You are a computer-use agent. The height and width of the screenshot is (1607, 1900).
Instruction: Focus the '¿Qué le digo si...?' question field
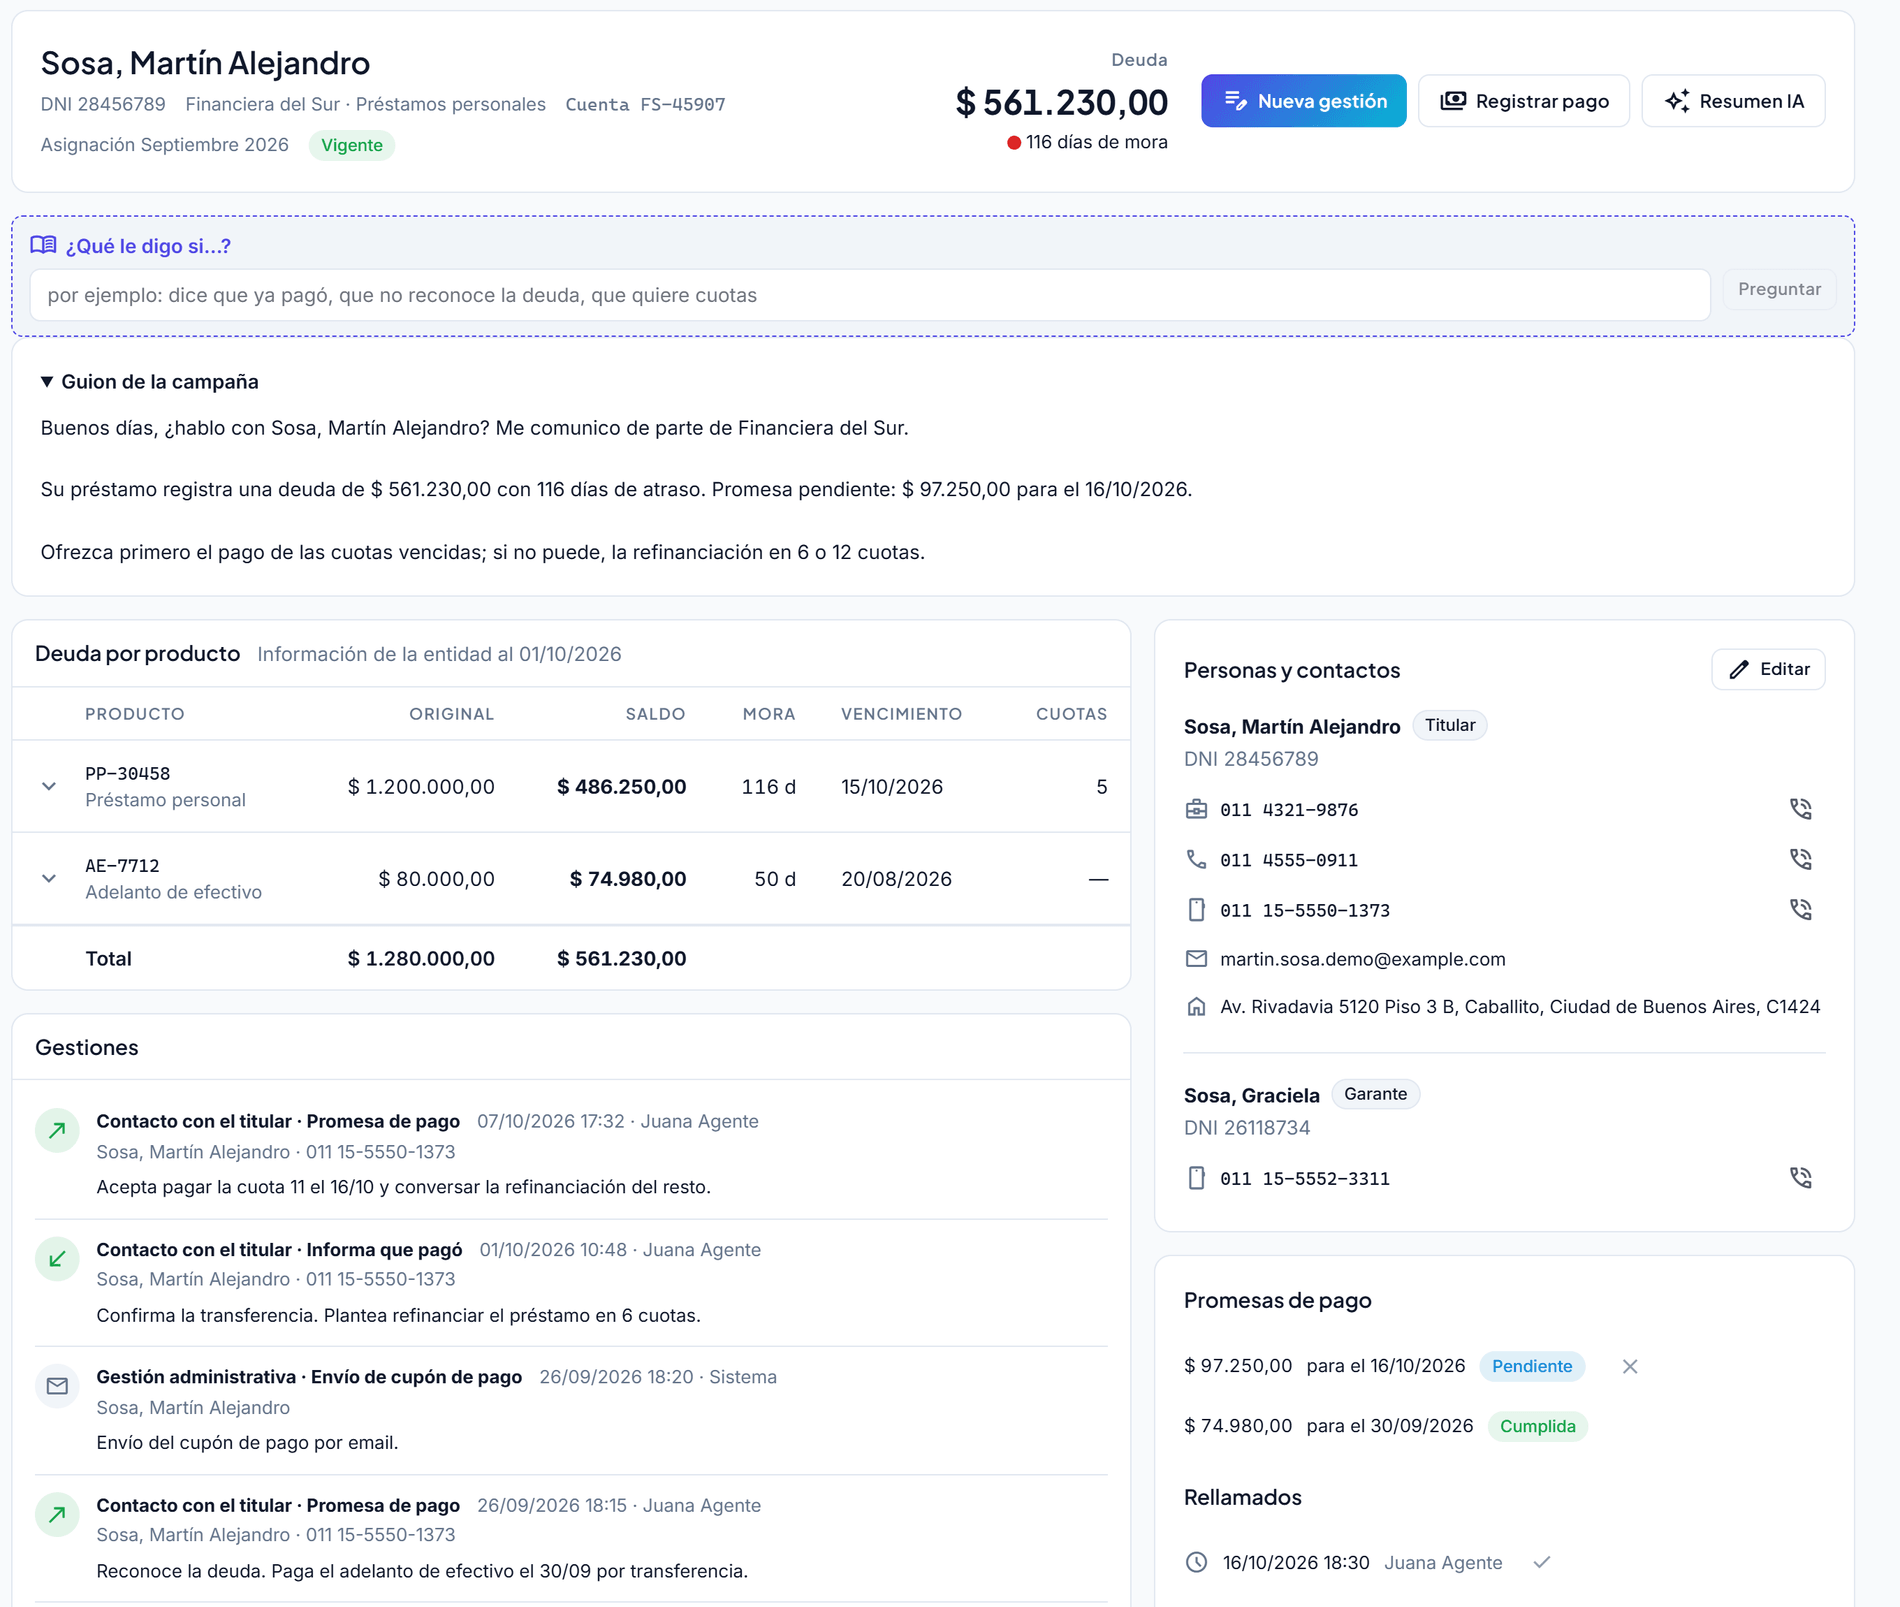(870, 295)
